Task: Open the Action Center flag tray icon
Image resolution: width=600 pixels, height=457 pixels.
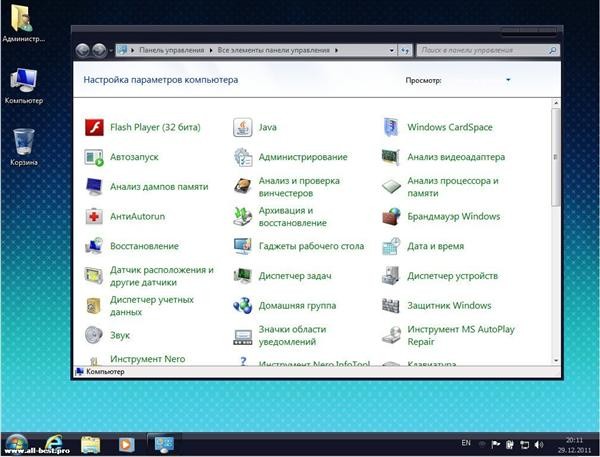Action: 496,444
